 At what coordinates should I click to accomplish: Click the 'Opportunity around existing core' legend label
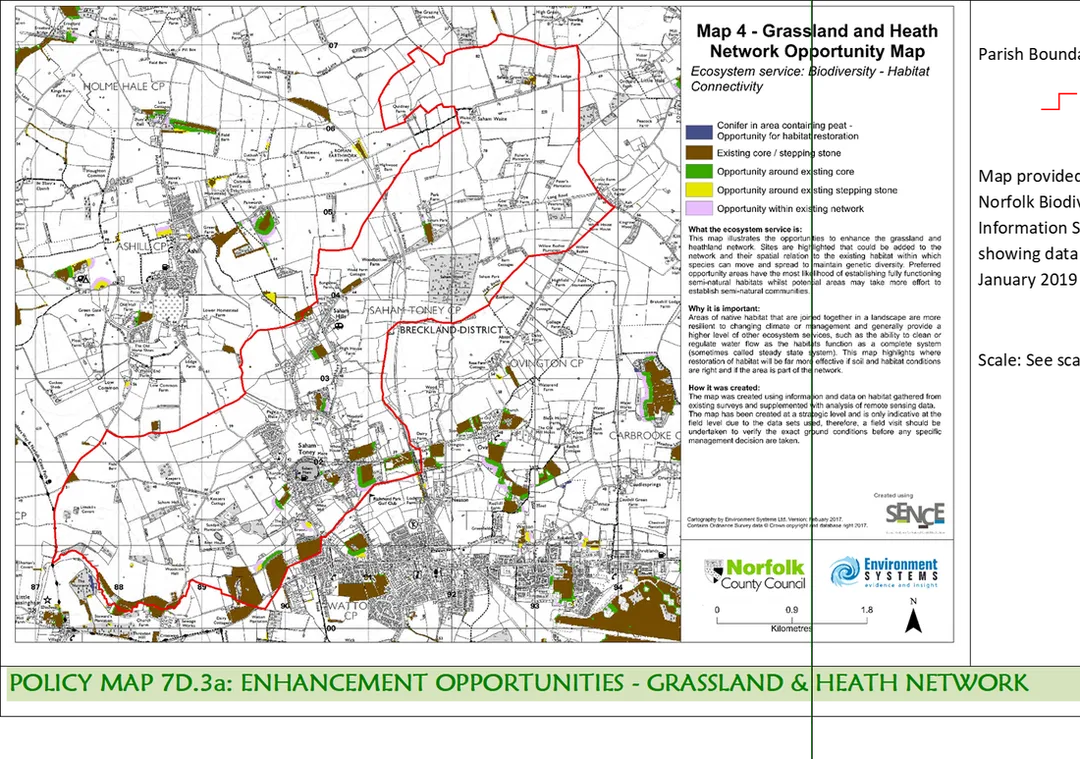(x=785, y=171)
